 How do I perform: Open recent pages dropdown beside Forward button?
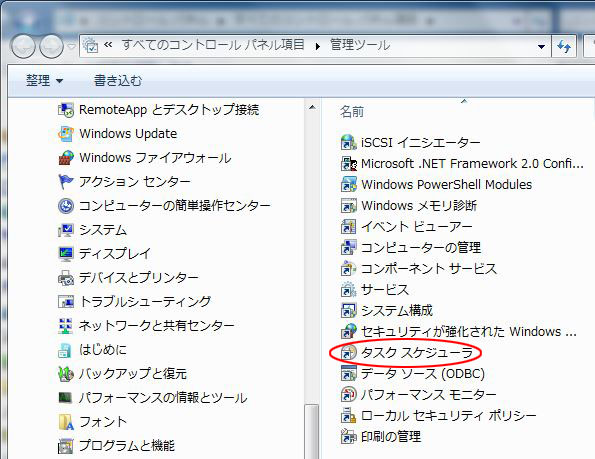point(71,46)
